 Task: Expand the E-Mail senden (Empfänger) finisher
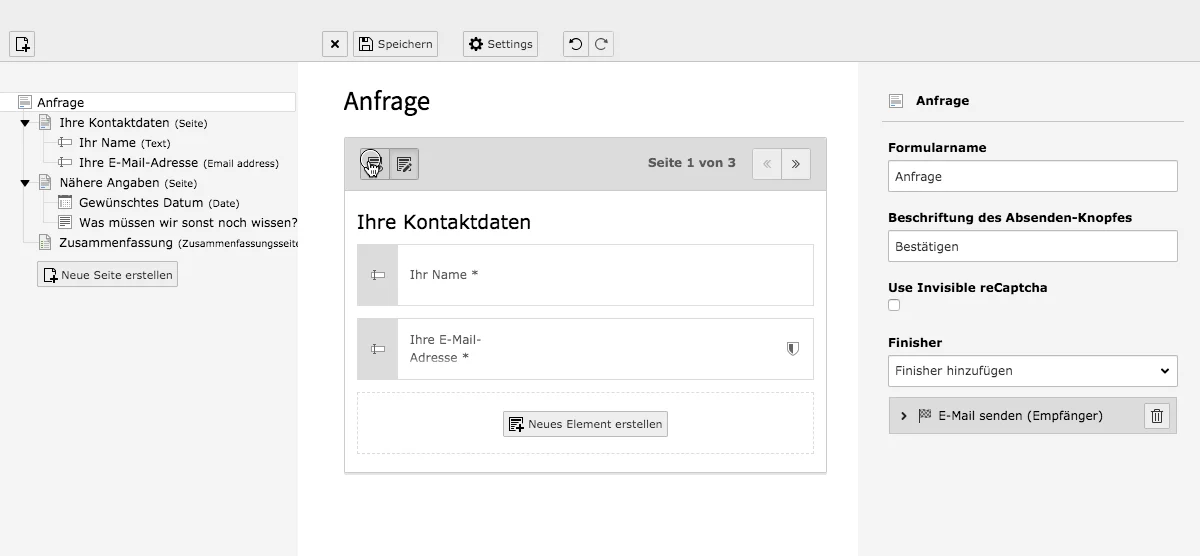904,416
